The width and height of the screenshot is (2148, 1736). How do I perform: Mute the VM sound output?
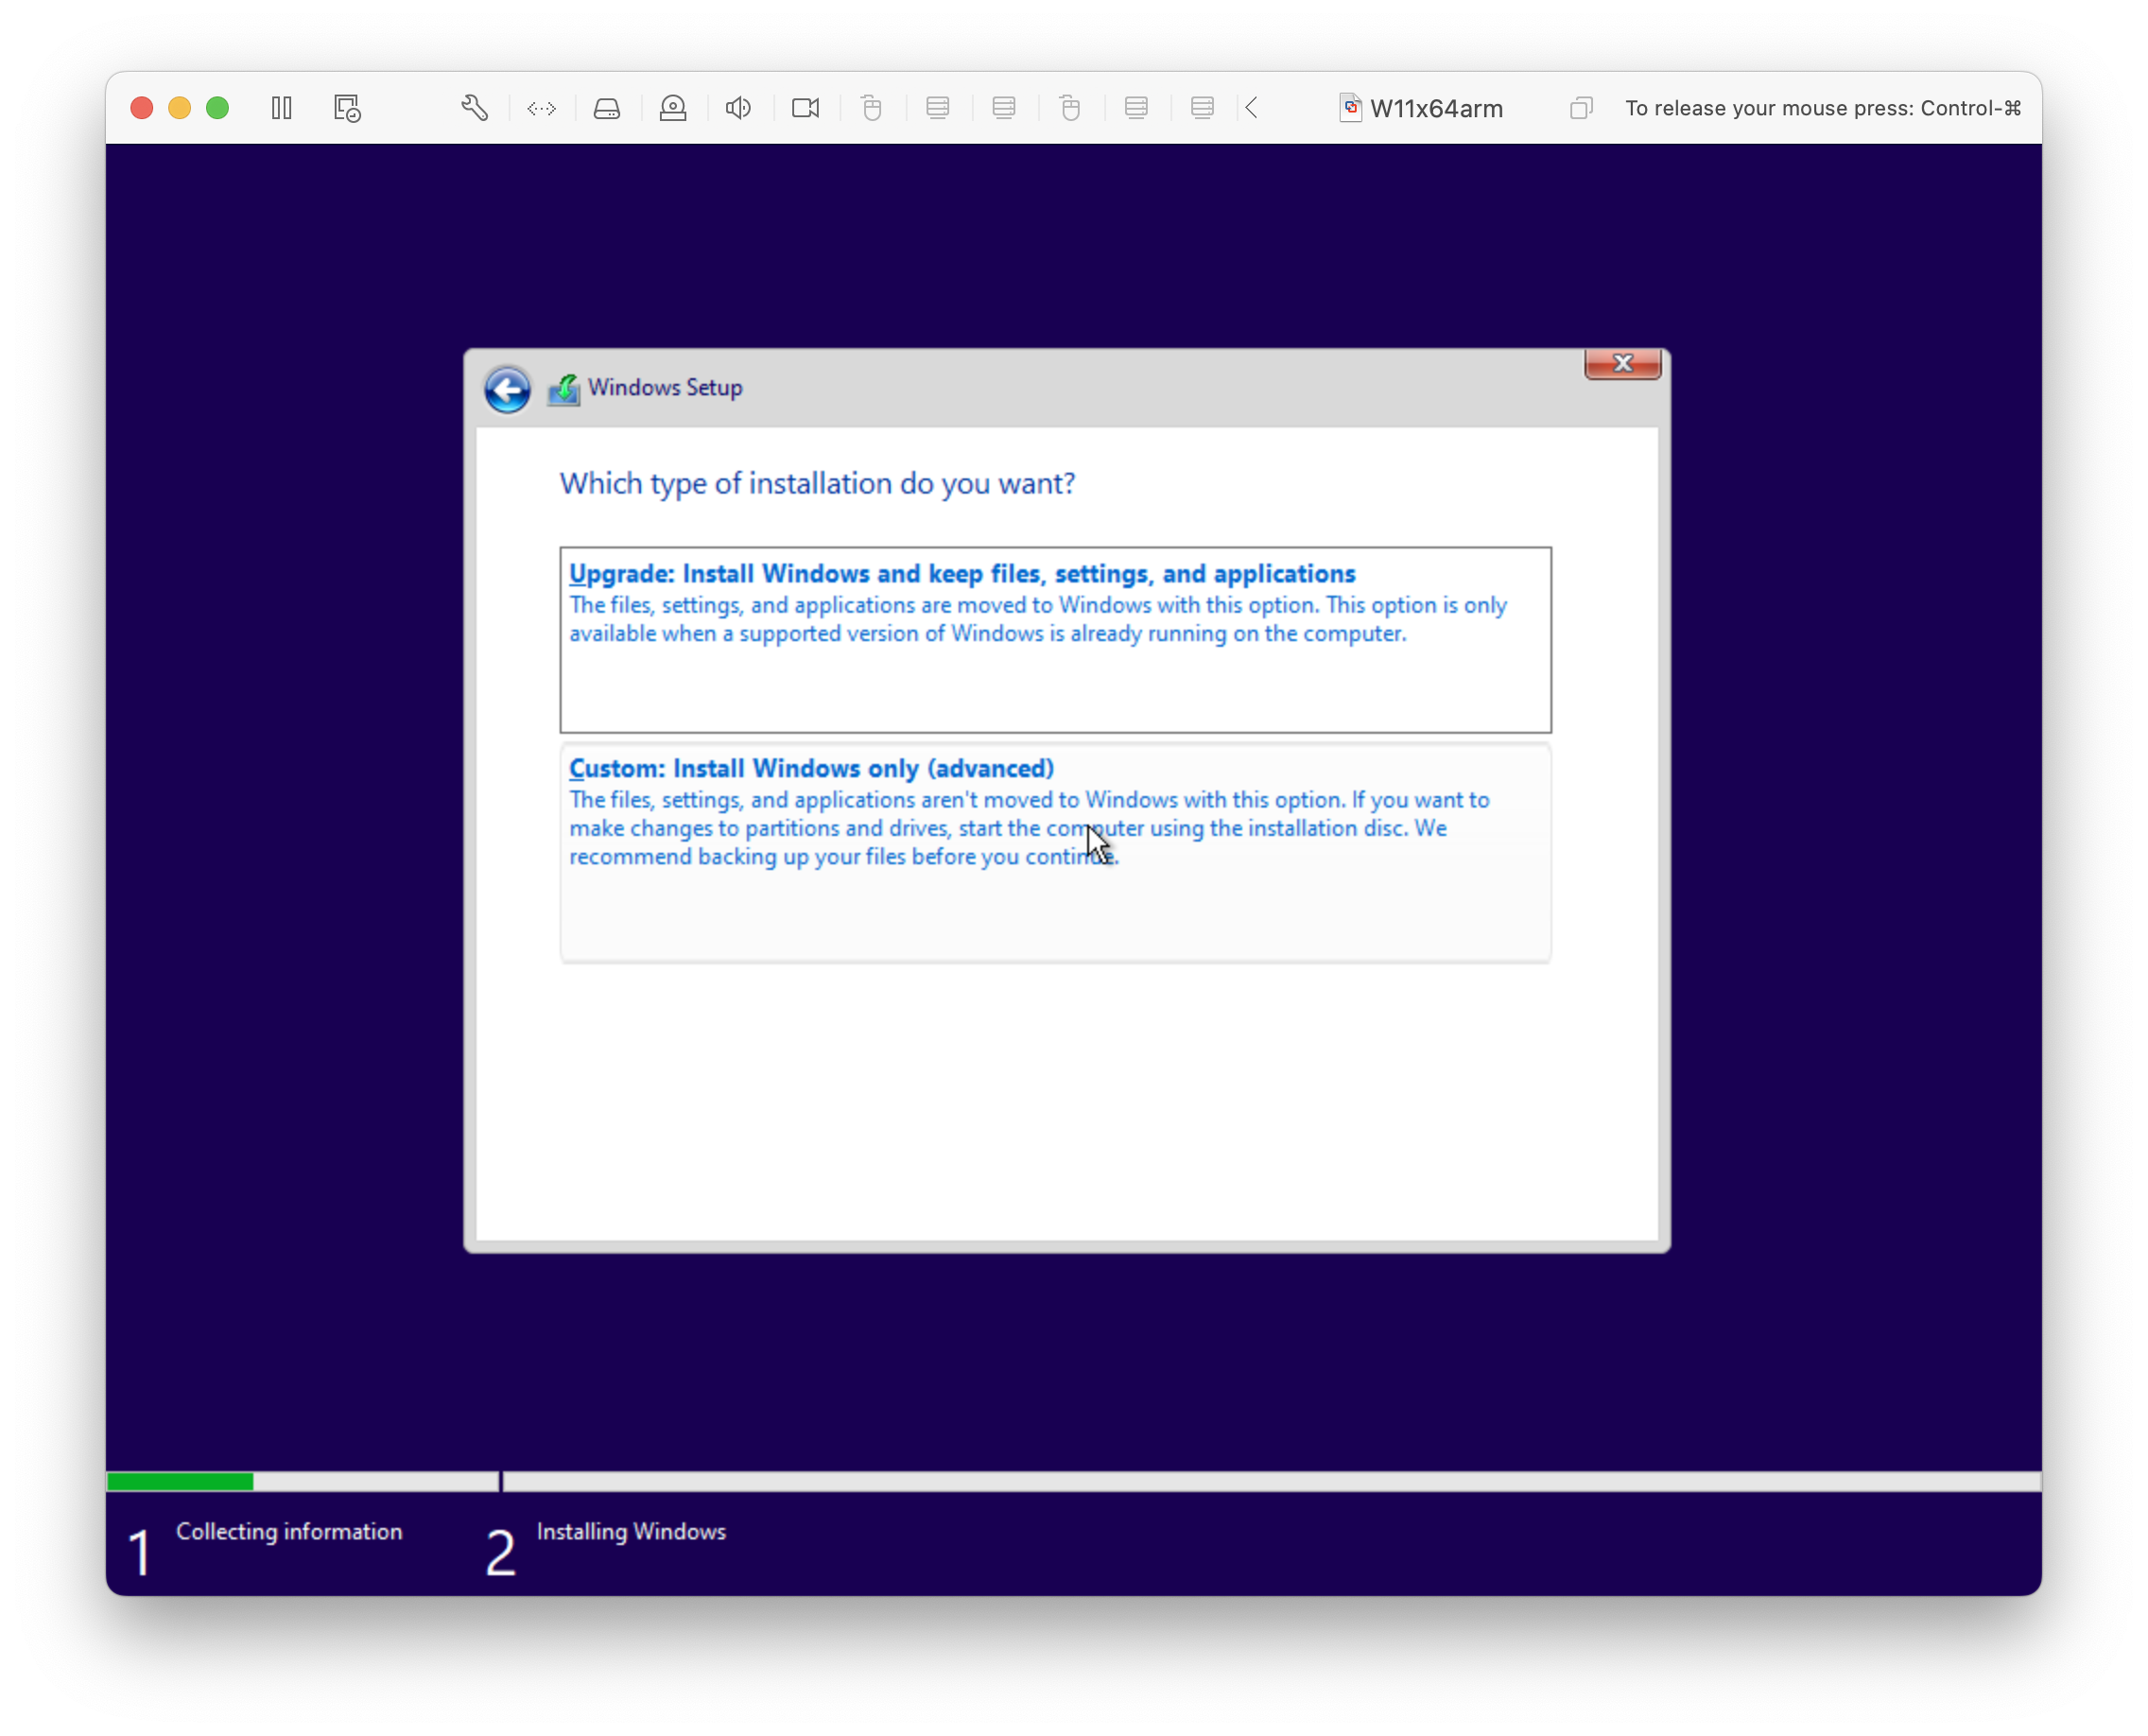click(738, 107)
